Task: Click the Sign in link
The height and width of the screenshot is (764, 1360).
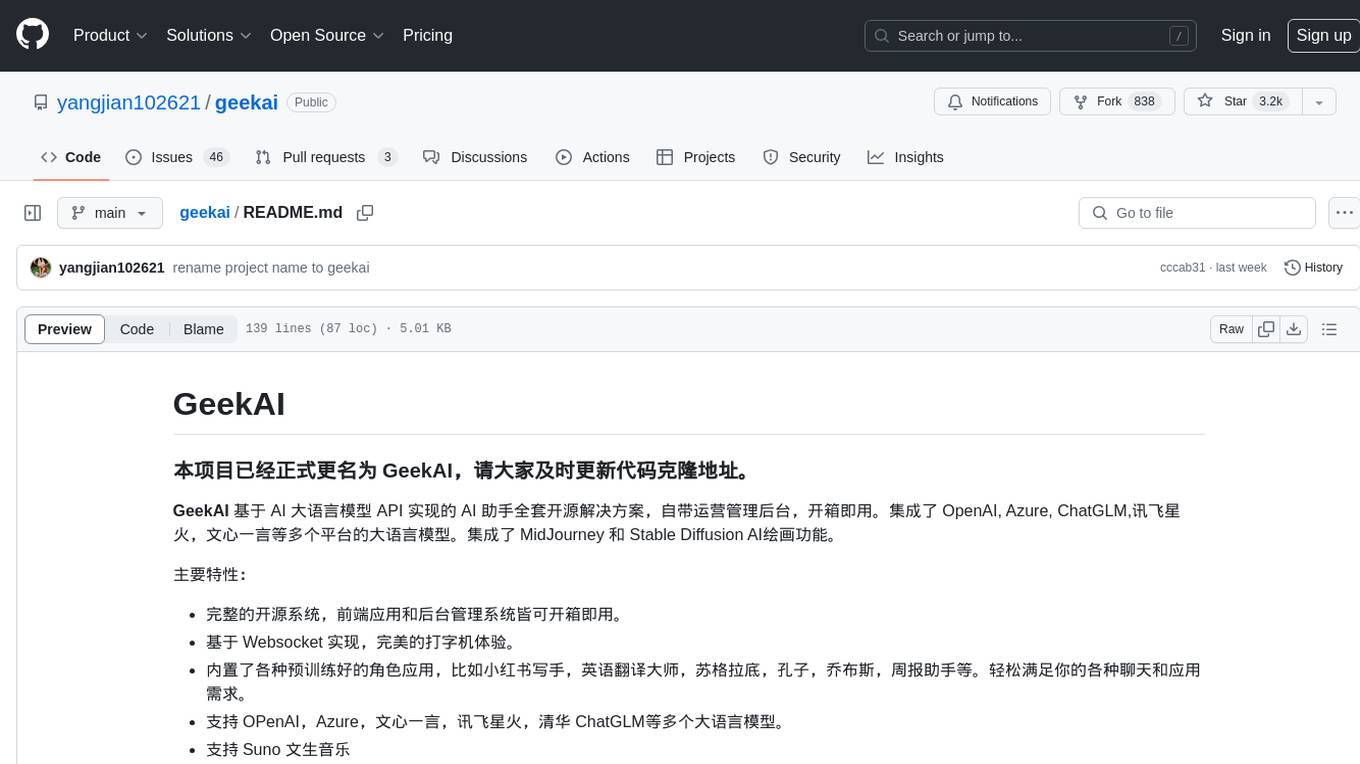Action: [x=1245, y=35]
